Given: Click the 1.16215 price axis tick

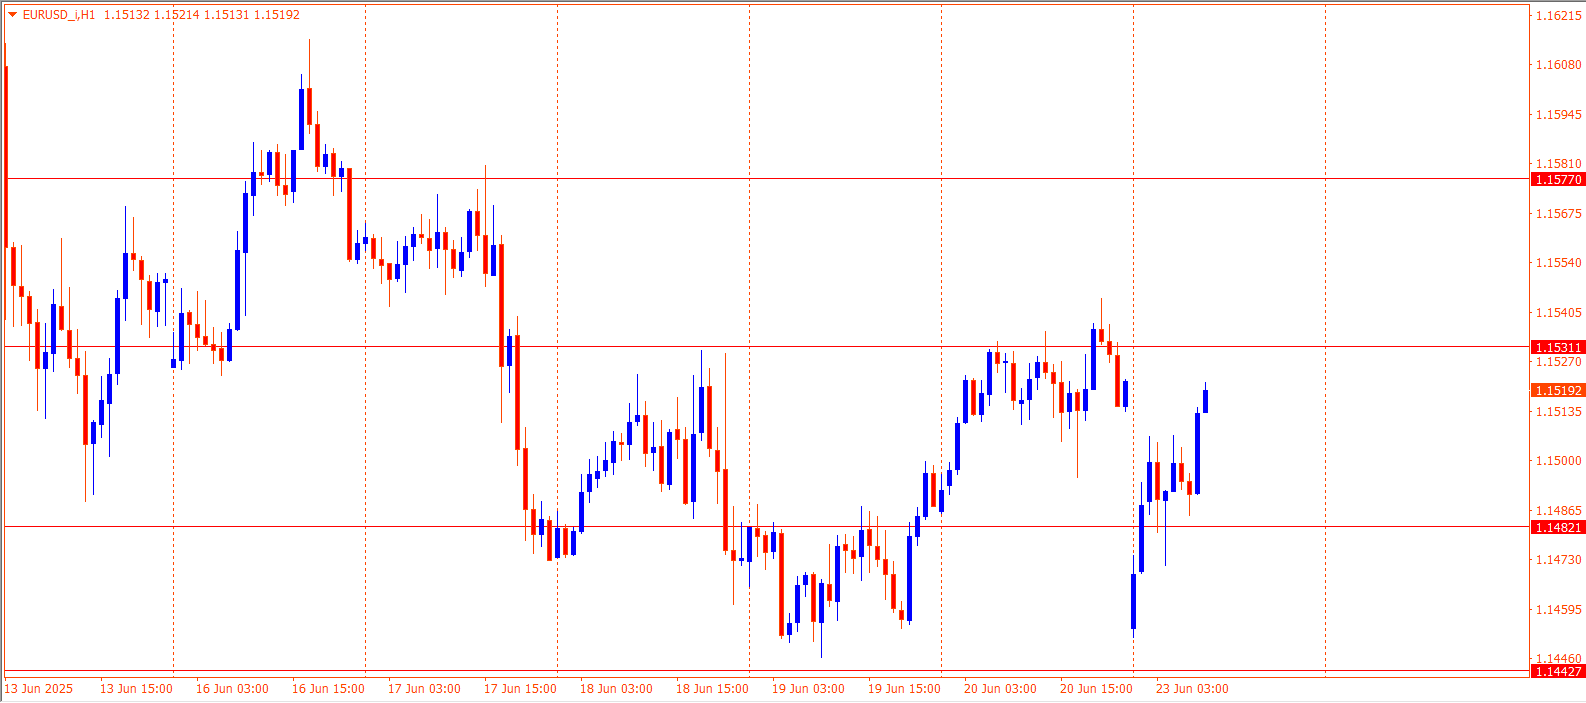Looking at the screenshot, I should [x=1559, y=16].
